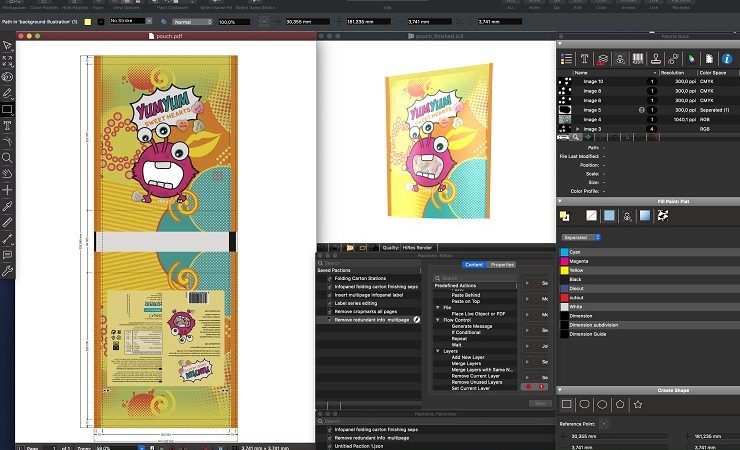Choose Paste on Top predefined action

point(465,301)
